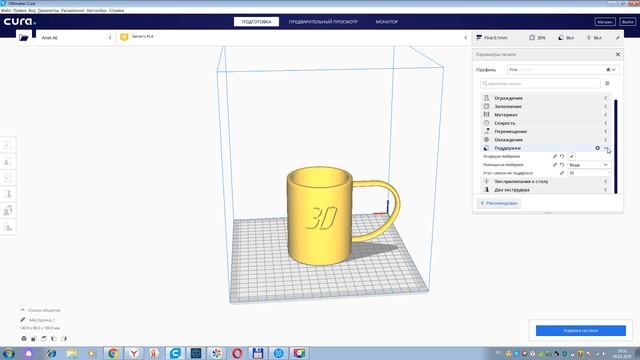The image size is (640, 360).
Task: Select the Move tool in left toolbar
Action: pos(8,144)
